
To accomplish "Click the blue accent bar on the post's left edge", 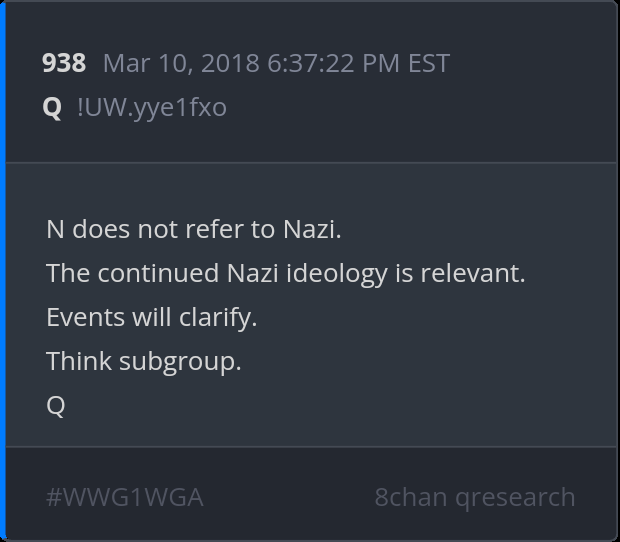I will [3, 271].
